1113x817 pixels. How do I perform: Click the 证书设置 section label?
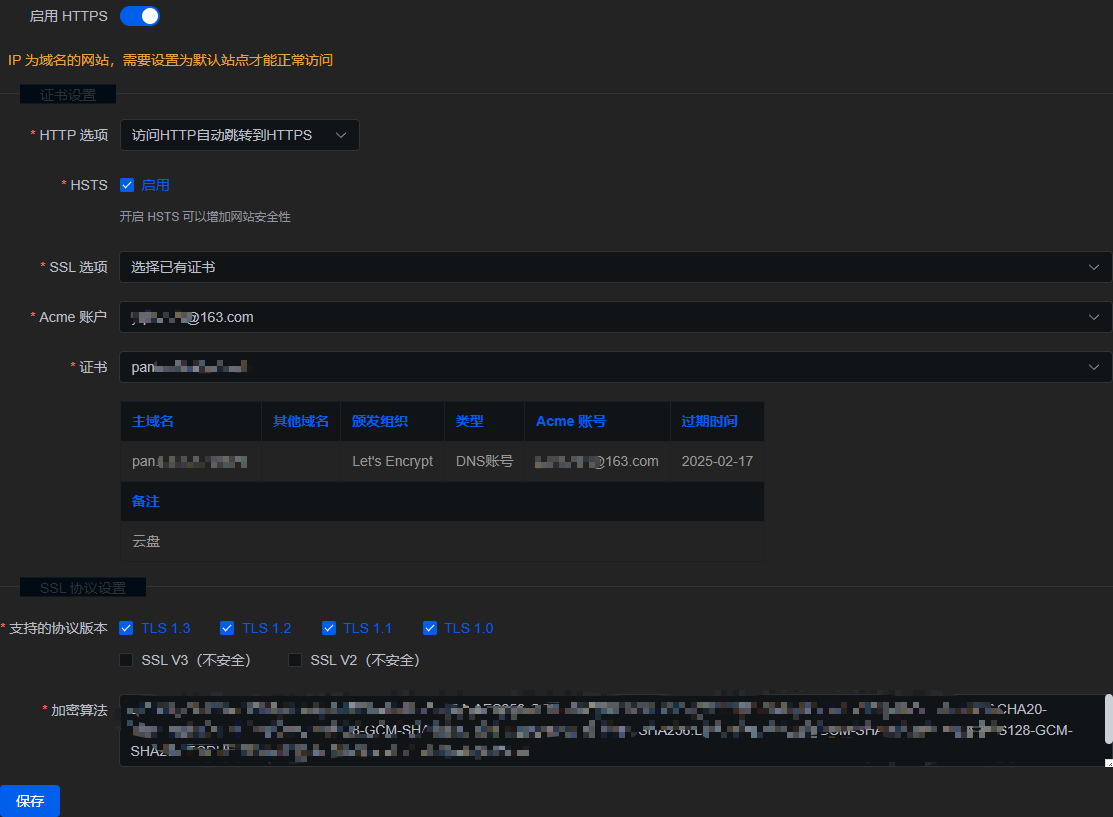(x=67, y=94)
